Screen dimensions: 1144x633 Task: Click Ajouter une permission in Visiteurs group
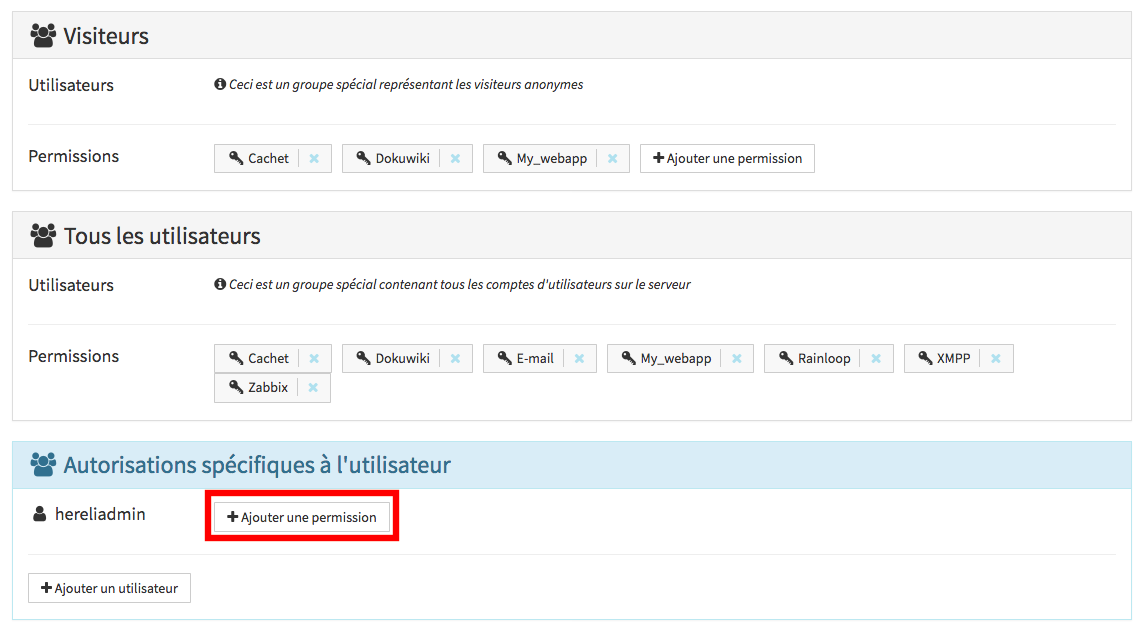(x=727, y=159)
